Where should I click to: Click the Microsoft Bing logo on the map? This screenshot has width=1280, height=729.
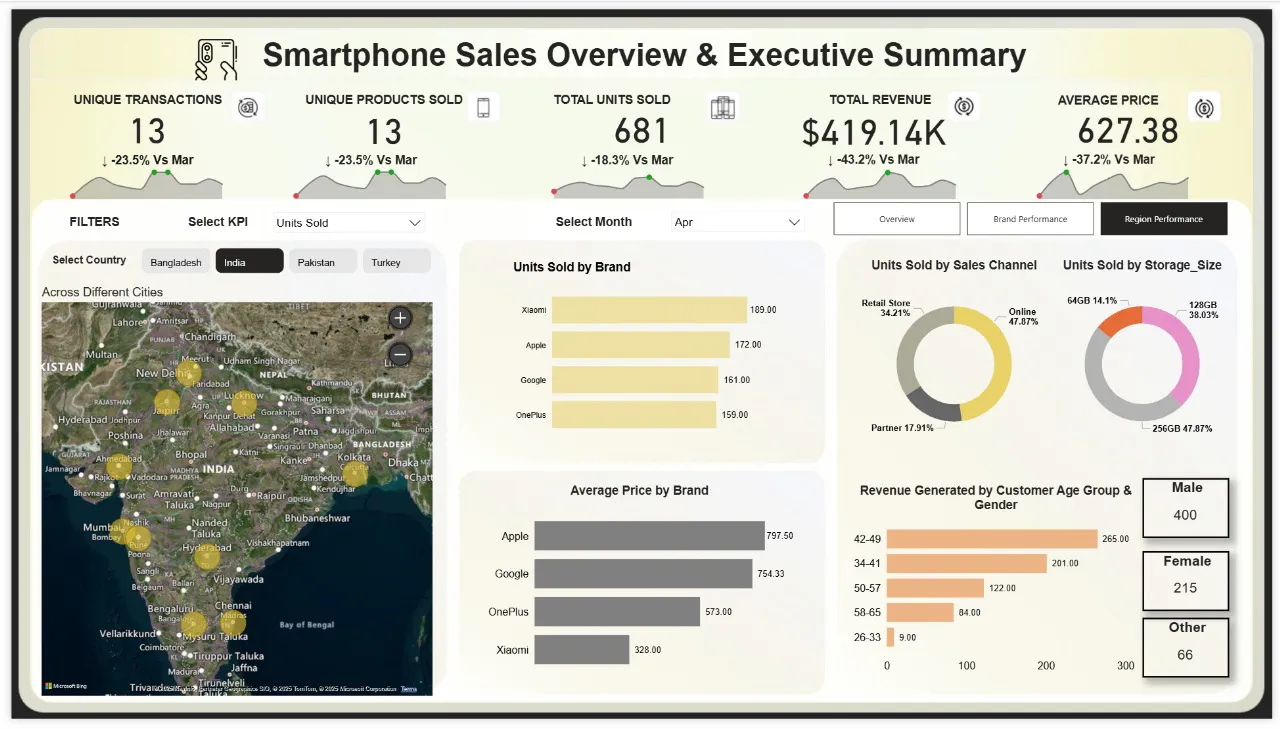click(65, 687)
